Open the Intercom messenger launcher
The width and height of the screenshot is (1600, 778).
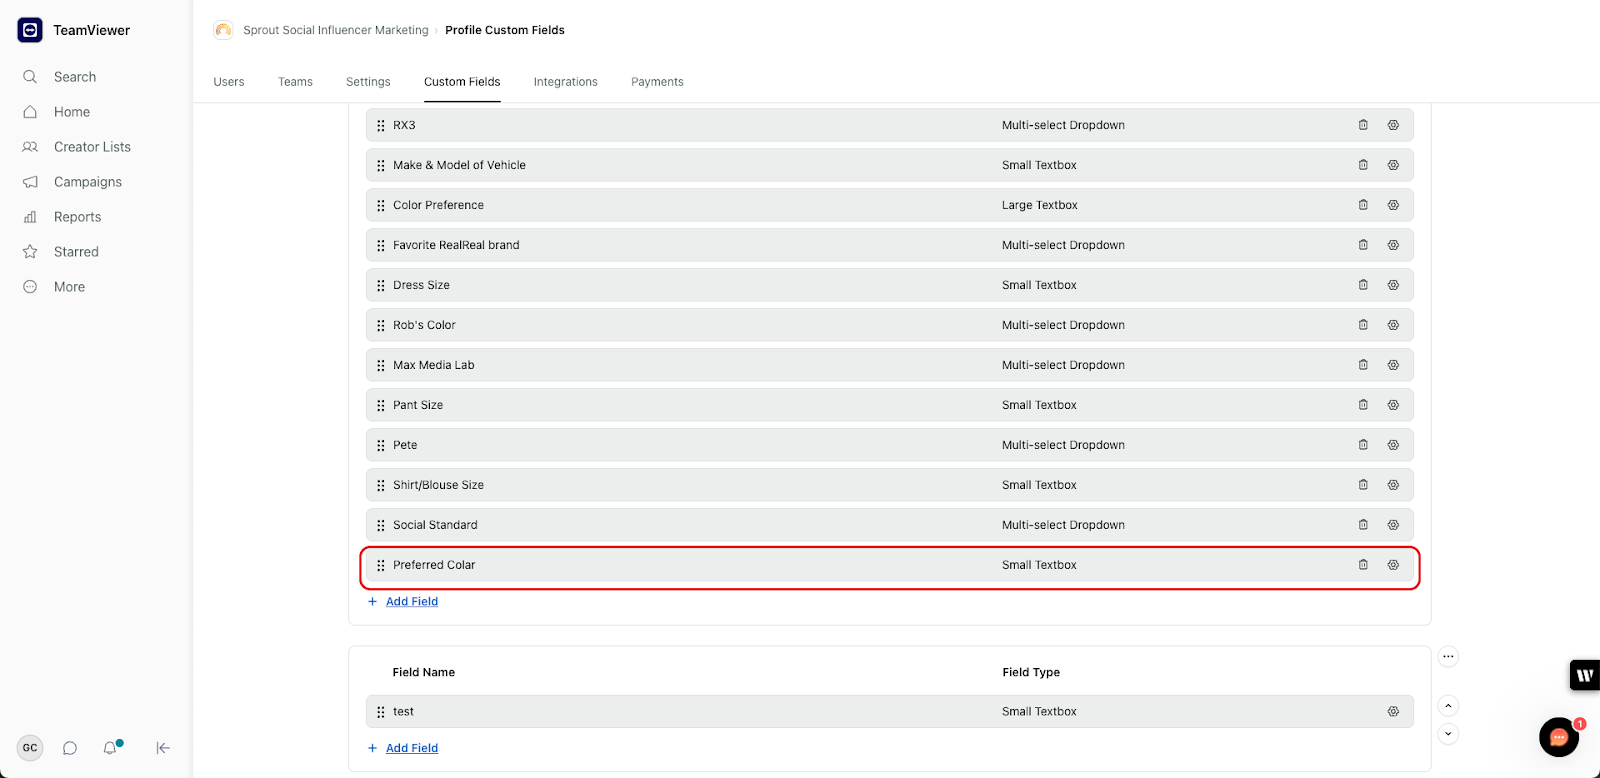pyautogui.click(x=1558, y=738)
